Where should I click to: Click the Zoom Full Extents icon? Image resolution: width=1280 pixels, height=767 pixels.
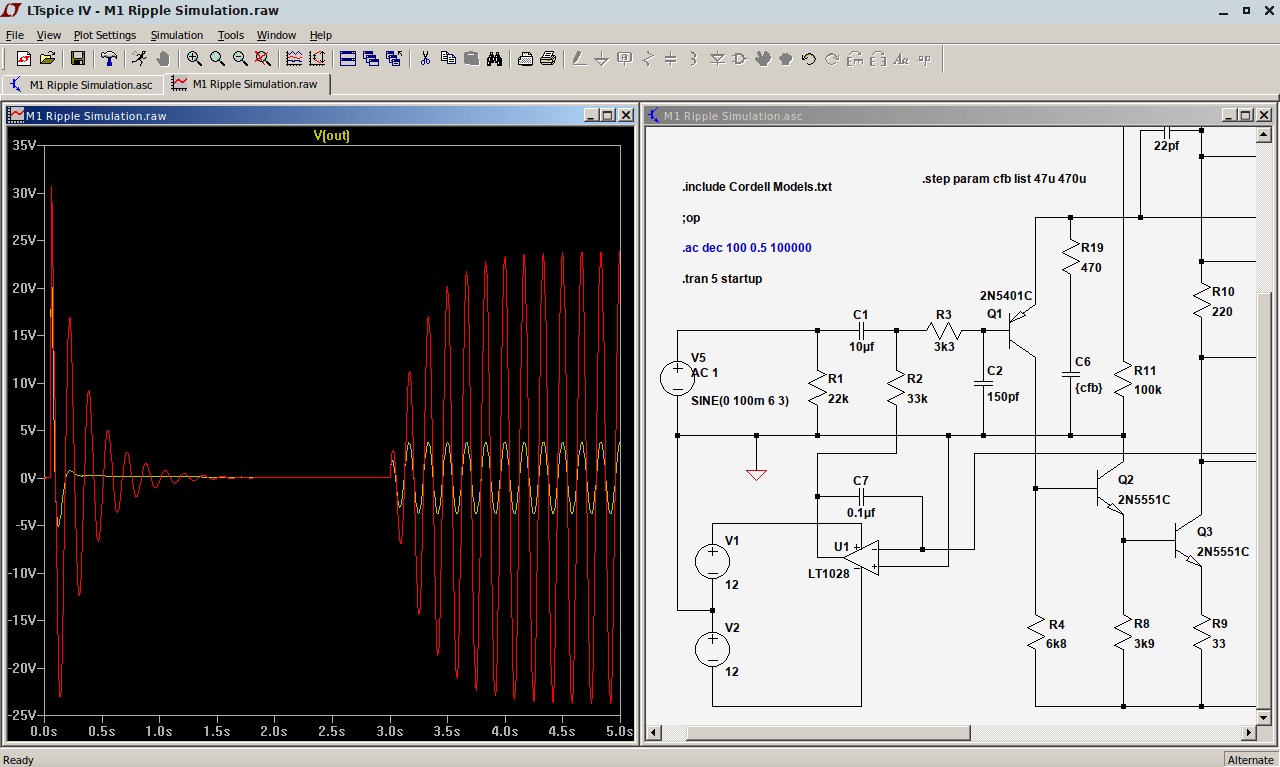coord(263,59)
